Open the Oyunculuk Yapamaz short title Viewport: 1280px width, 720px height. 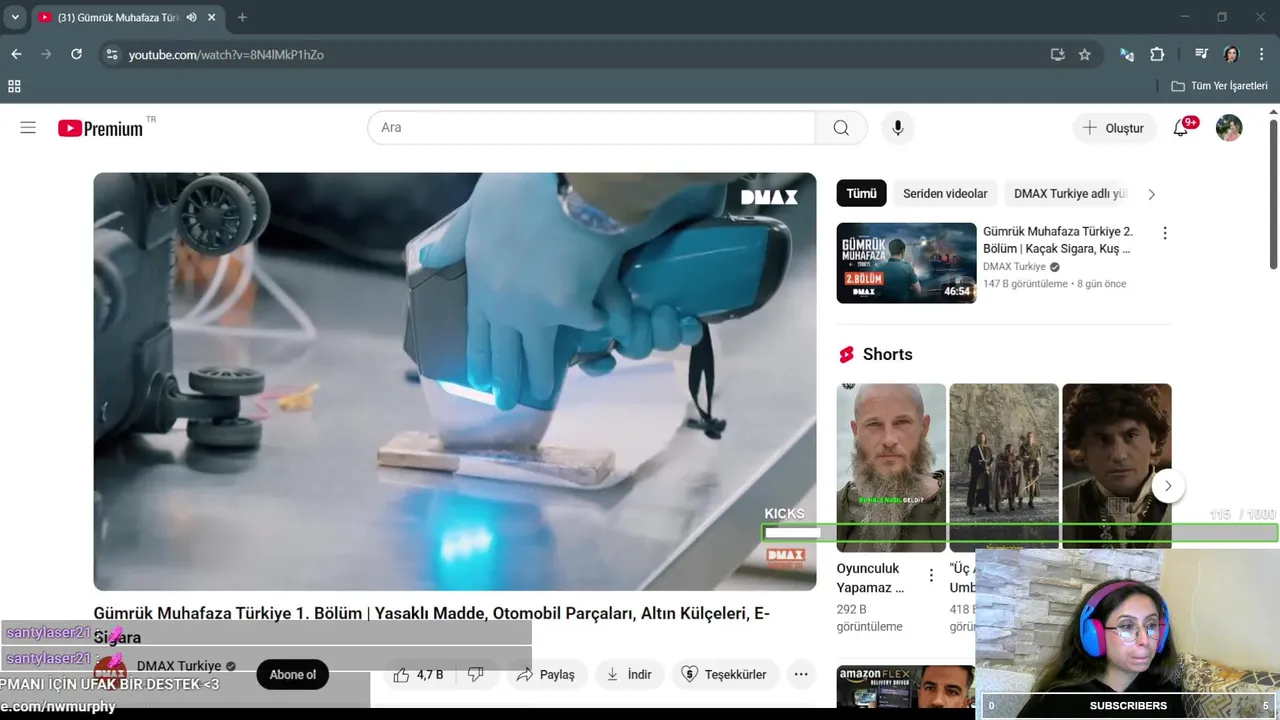click(x=870, y=578)
